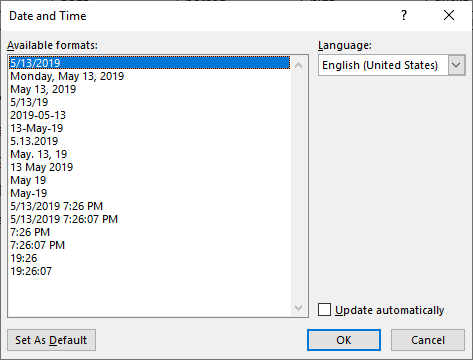Select the May-19 format entry
Screen dimensions: 473x360
click(x=29, y=193)
